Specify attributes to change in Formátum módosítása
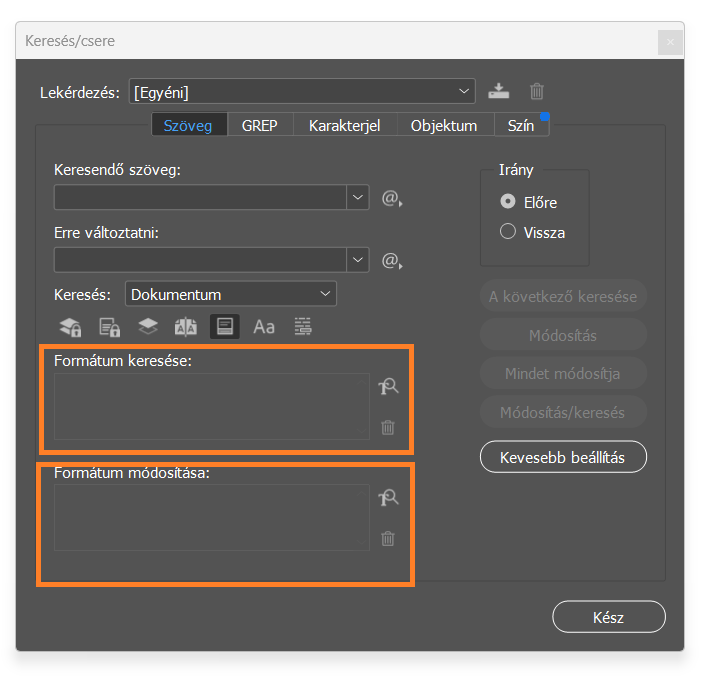 coord(388,498)
